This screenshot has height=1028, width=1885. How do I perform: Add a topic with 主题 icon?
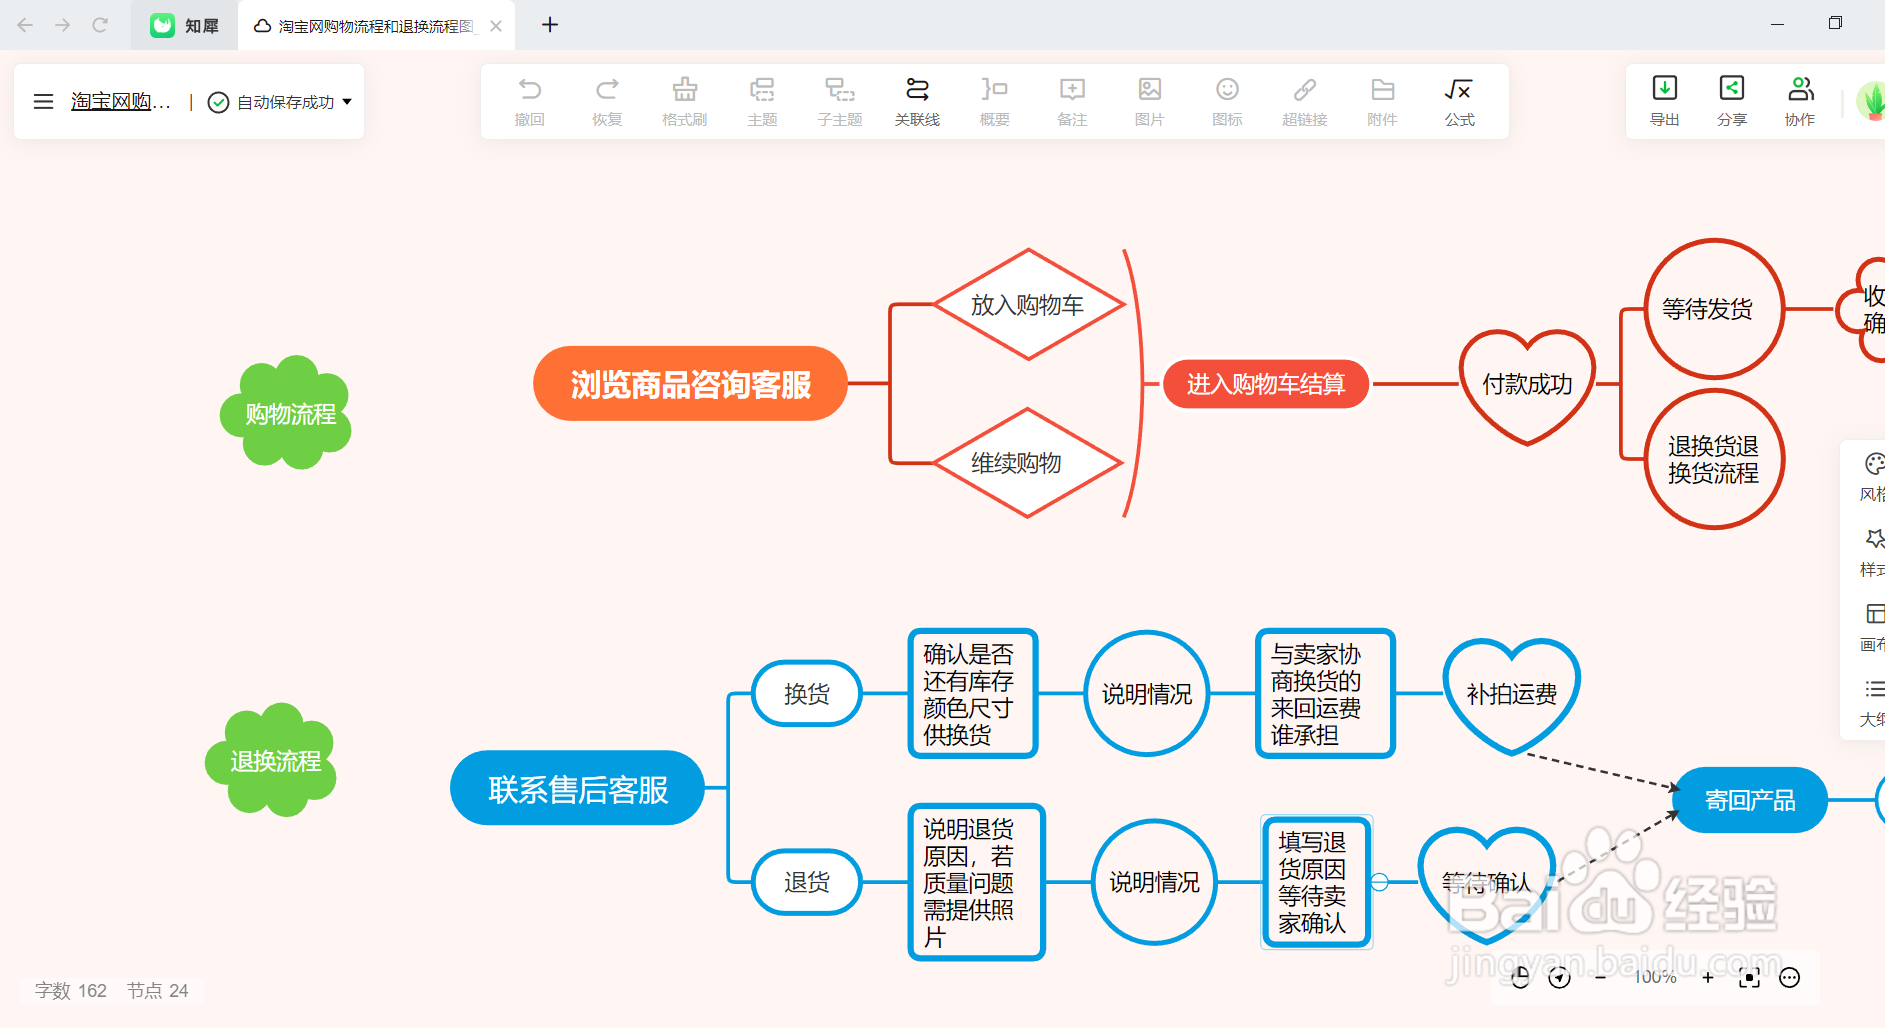(x=762, y=90)
